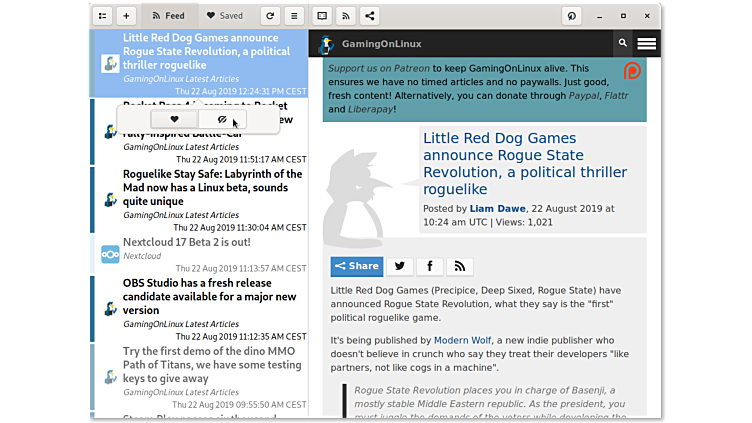Image resolution: width=752 pixels, height=423 pixels.
Task: Switch to the Saved tab
Action: [x=224, y=16]
